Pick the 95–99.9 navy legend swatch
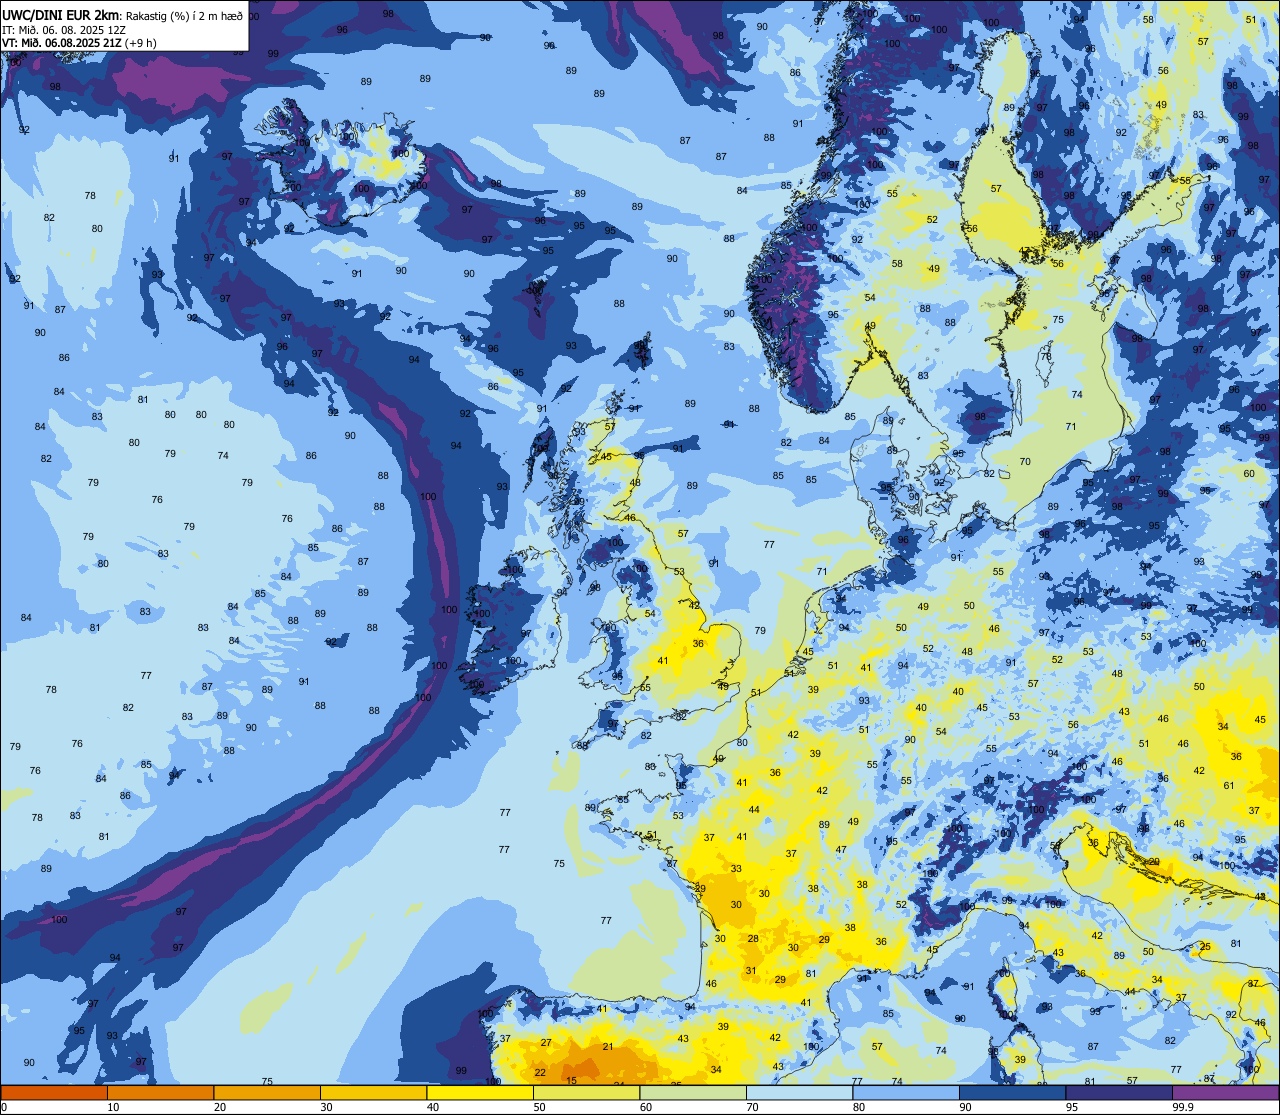Screen dimensions: 1280x1115 point(1119,1092)
